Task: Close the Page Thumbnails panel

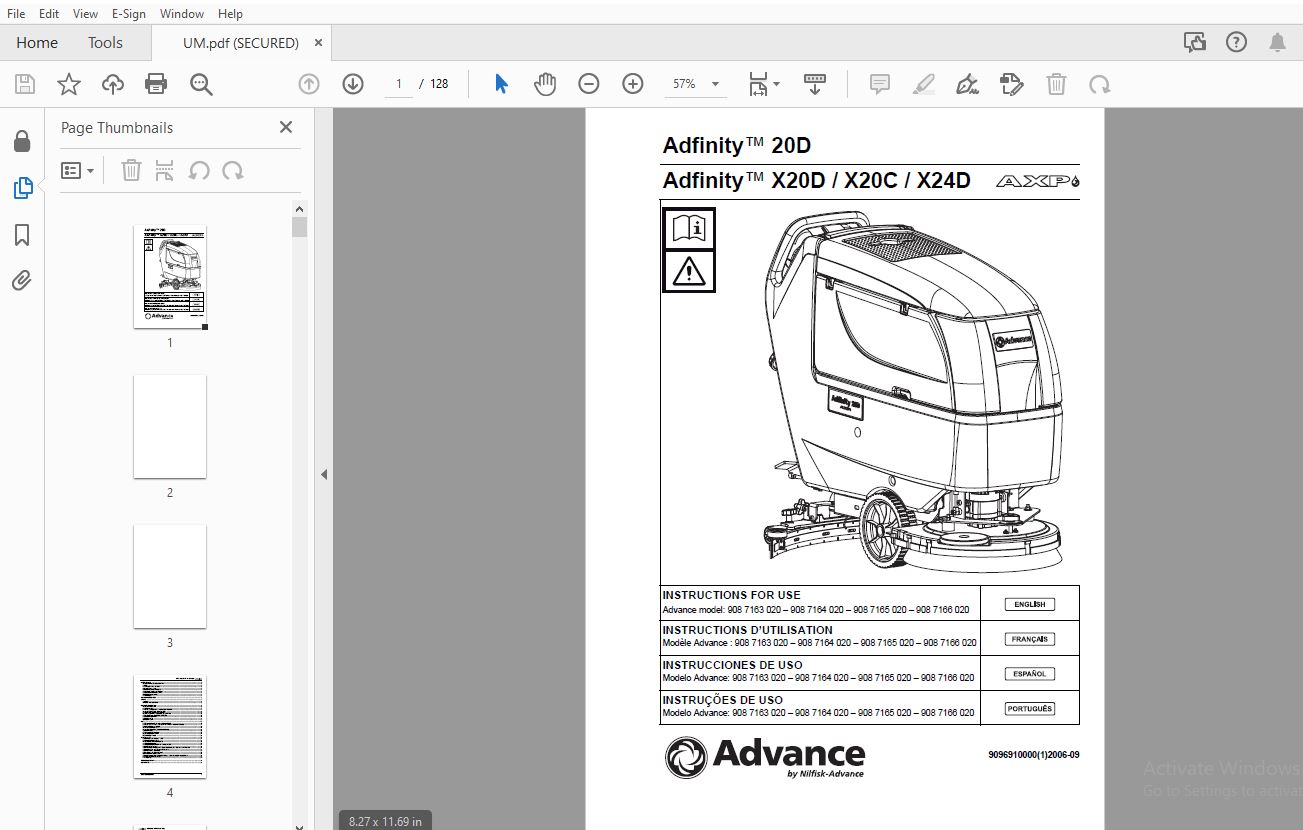Action: pos(286,127)
